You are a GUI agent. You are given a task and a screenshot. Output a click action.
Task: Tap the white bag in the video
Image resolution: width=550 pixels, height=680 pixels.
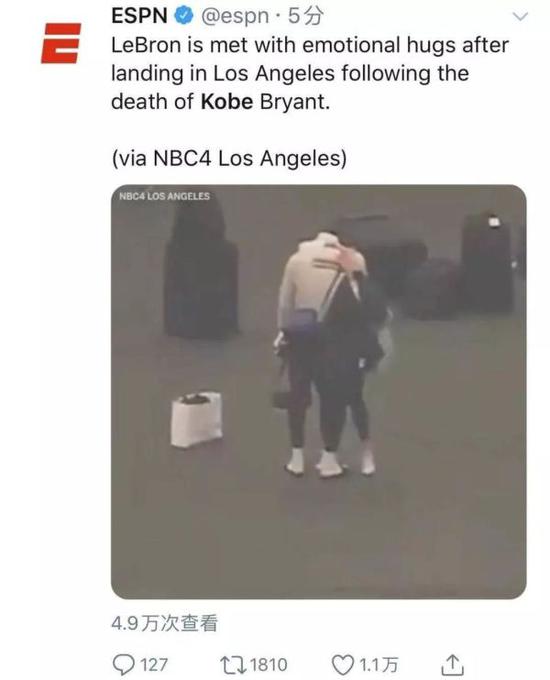[196, 419]
